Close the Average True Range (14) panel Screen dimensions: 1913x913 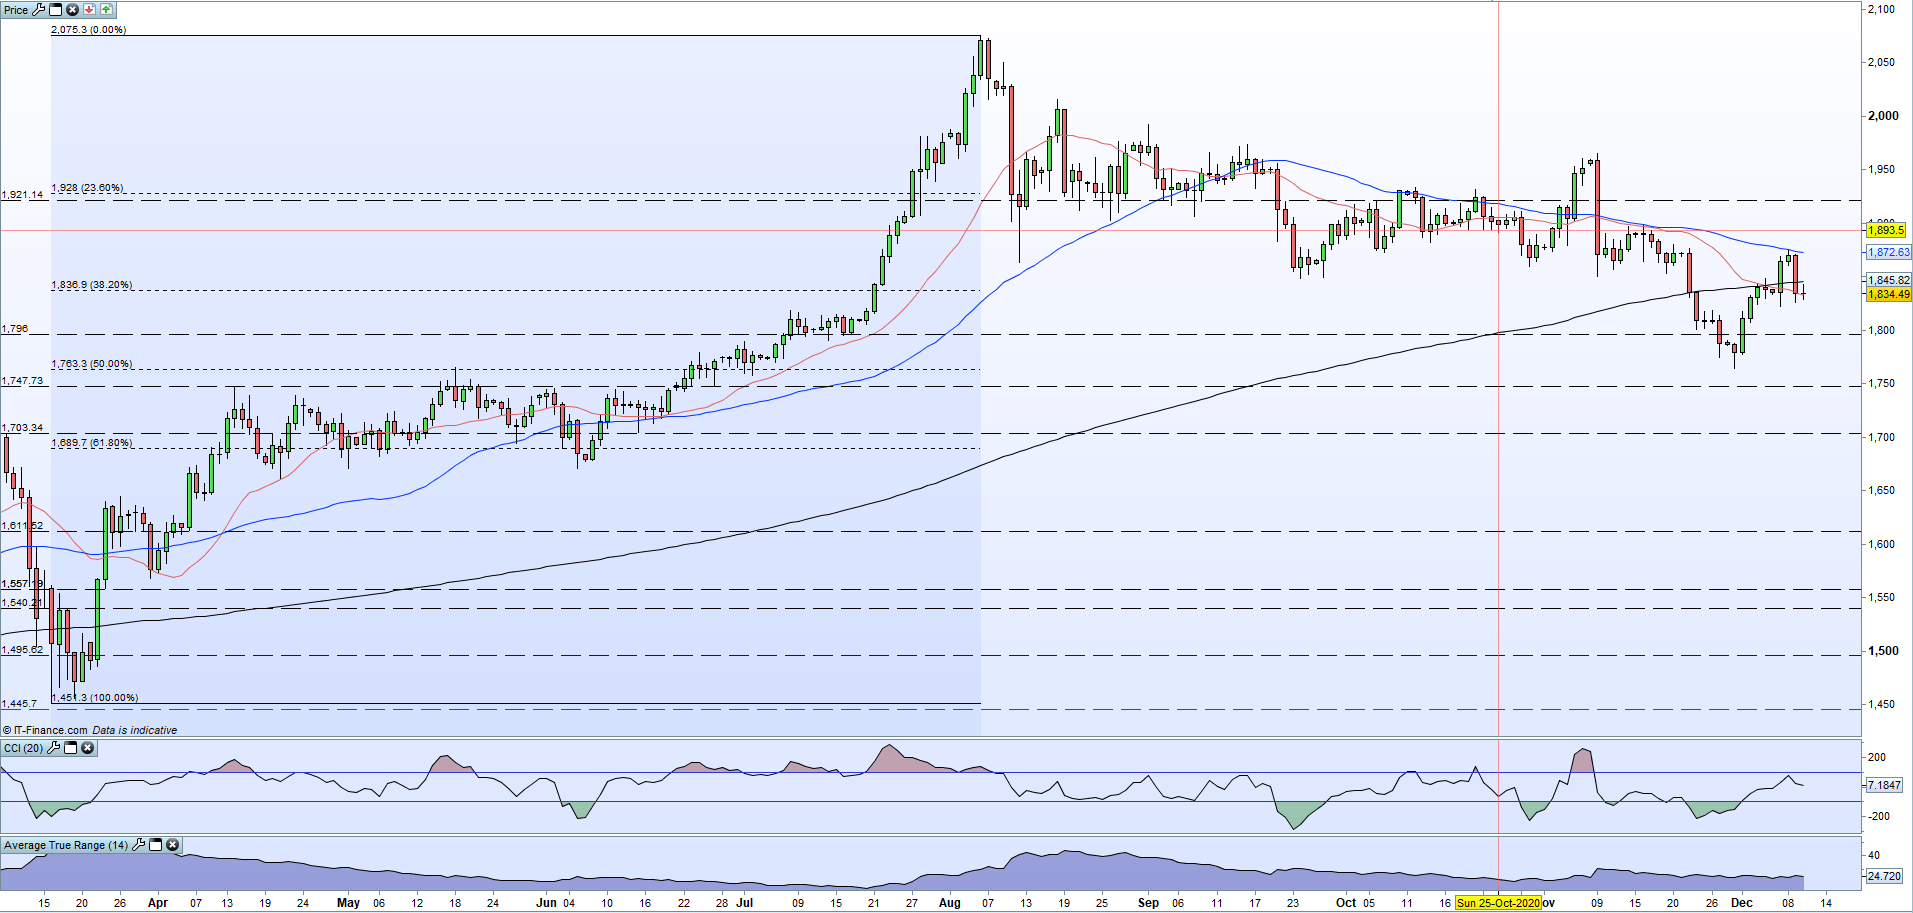(x=172, y=845)
